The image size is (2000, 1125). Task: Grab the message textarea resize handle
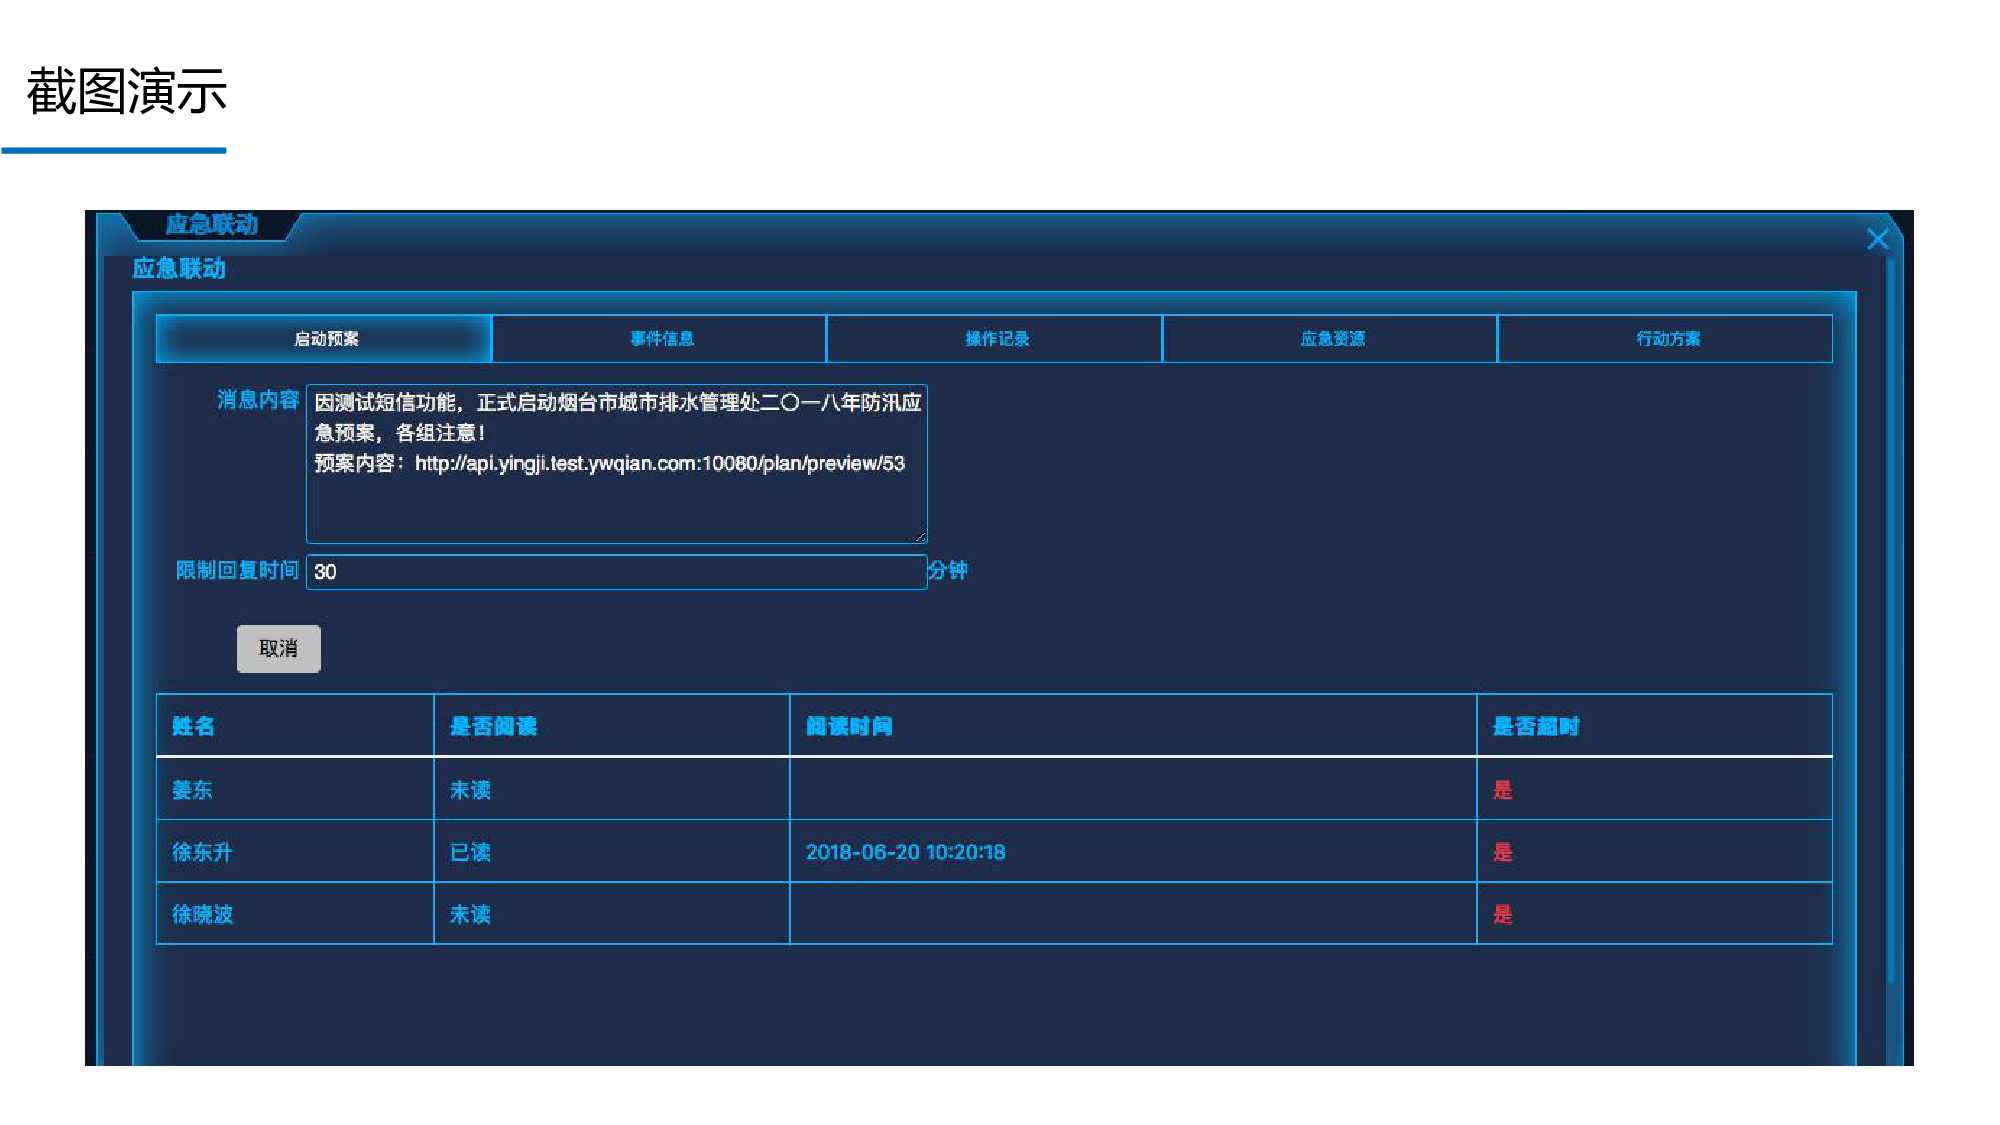[x=920, y=537]
